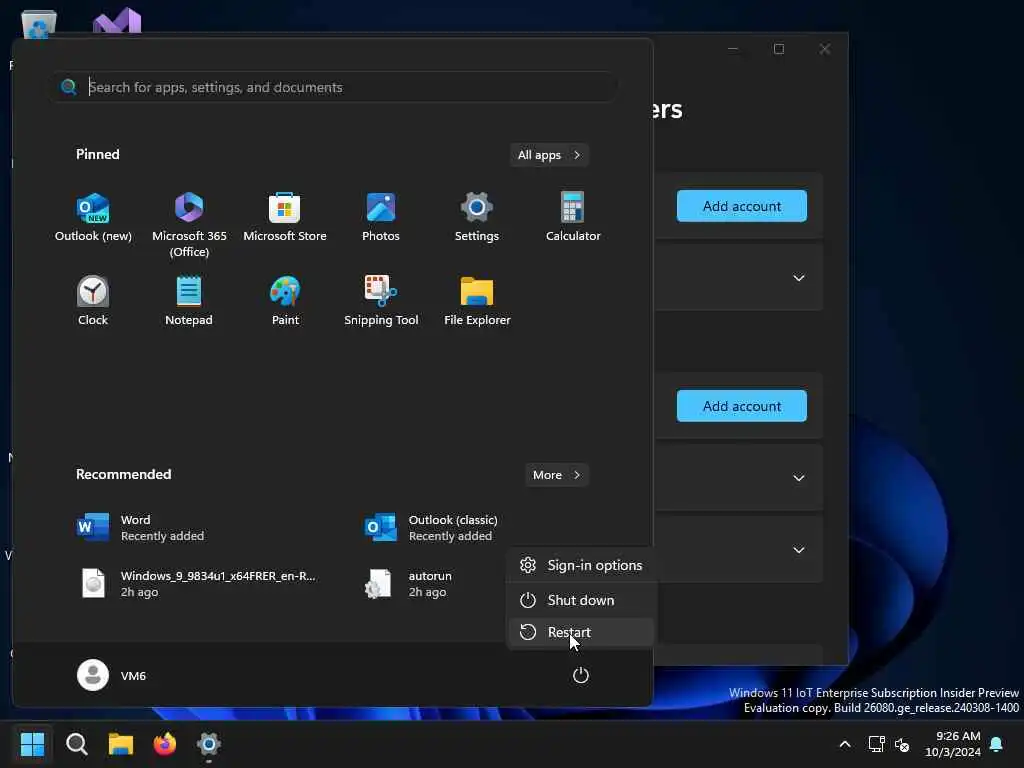The width and height of the screenshot is (1024, 768).
Task: Open the pinned Settings app
Action: click(x=477, y=218)
